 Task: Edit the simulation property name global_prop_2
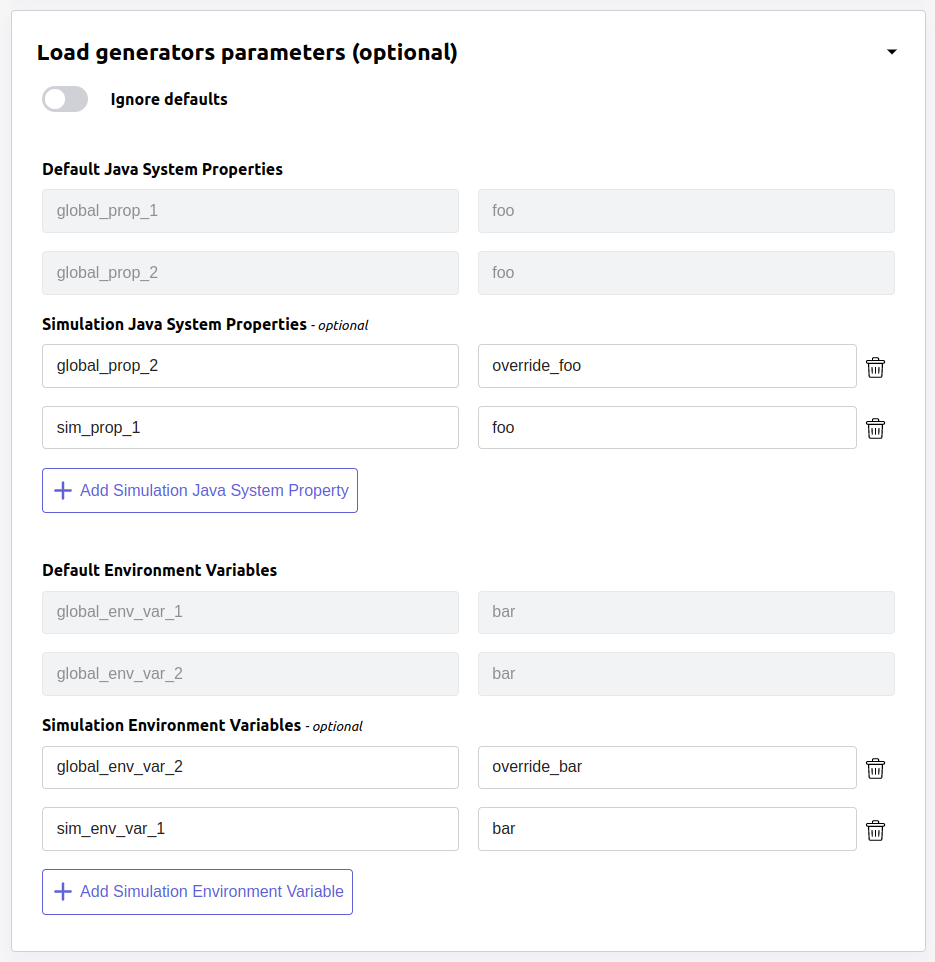[250, 366]
